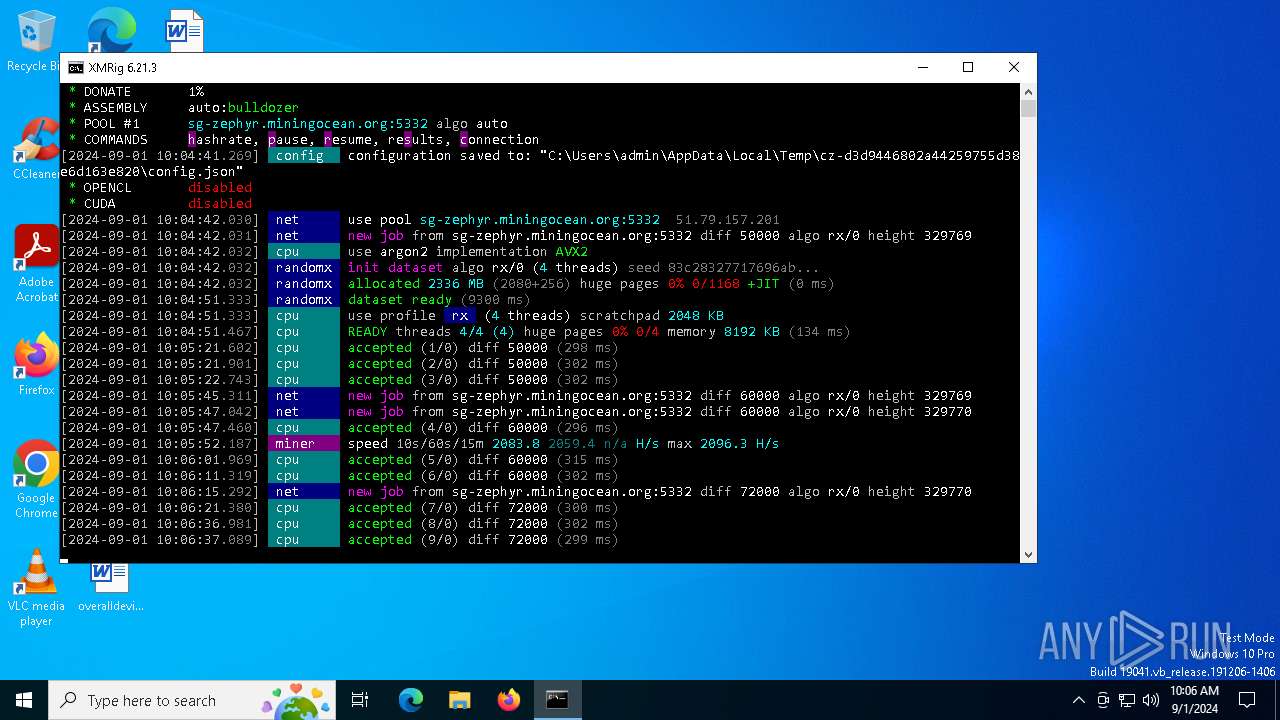Click the 'sg-zephyr.miningocean.org:5332' POOL #1 address
This screenshot has height=720, width=1280.
[x=308, y=124]
